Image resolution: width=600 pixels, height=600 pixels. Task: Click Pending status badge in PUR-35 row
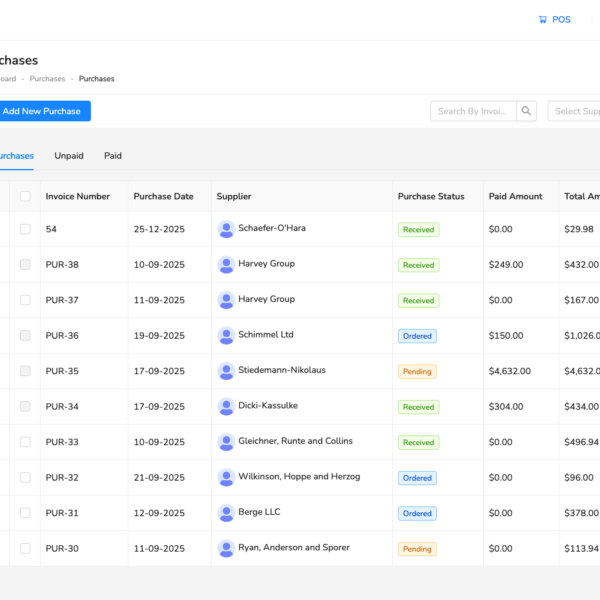tap(417, 372)
